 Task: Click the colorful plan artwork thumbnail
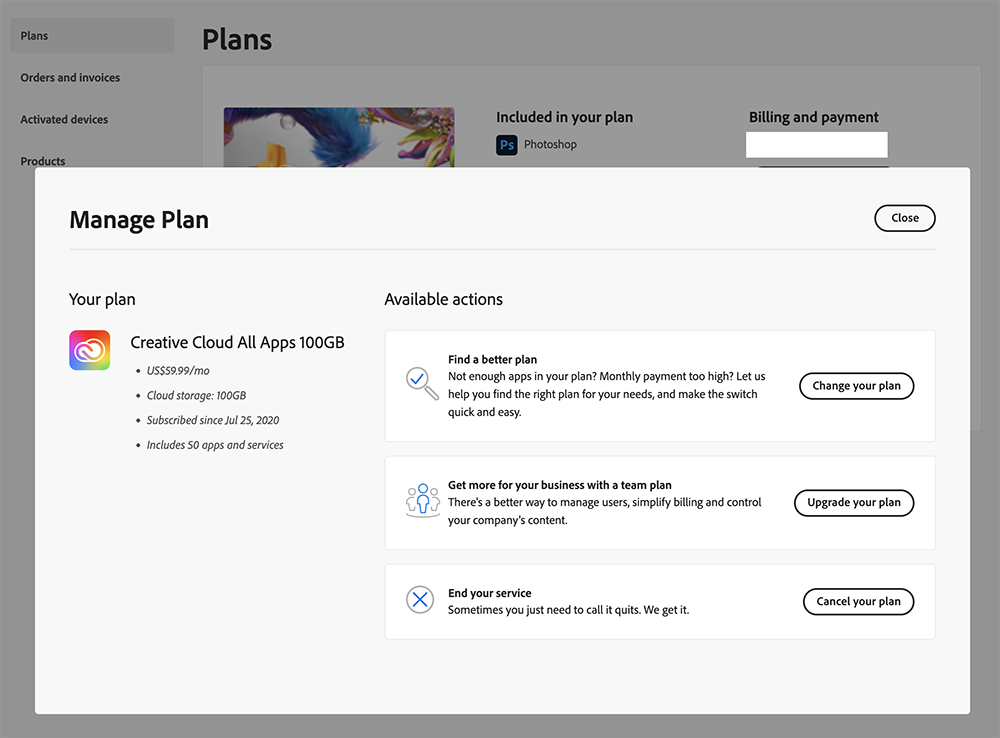pyautogui.click(x=338, y=137)
